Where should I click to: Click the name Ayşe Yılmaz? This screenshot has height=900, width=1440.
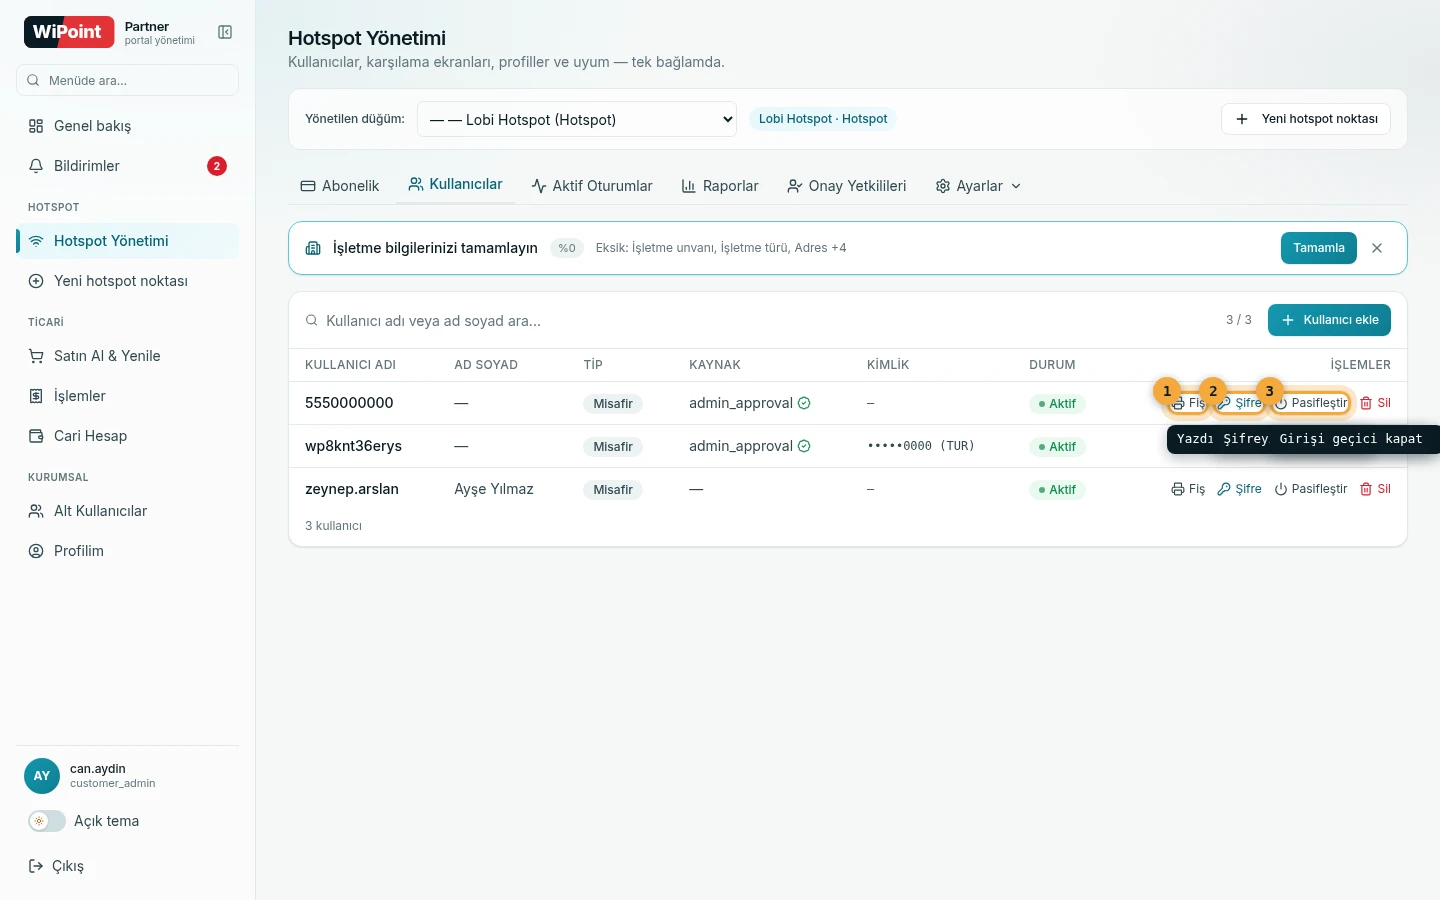tap(494, 489)
